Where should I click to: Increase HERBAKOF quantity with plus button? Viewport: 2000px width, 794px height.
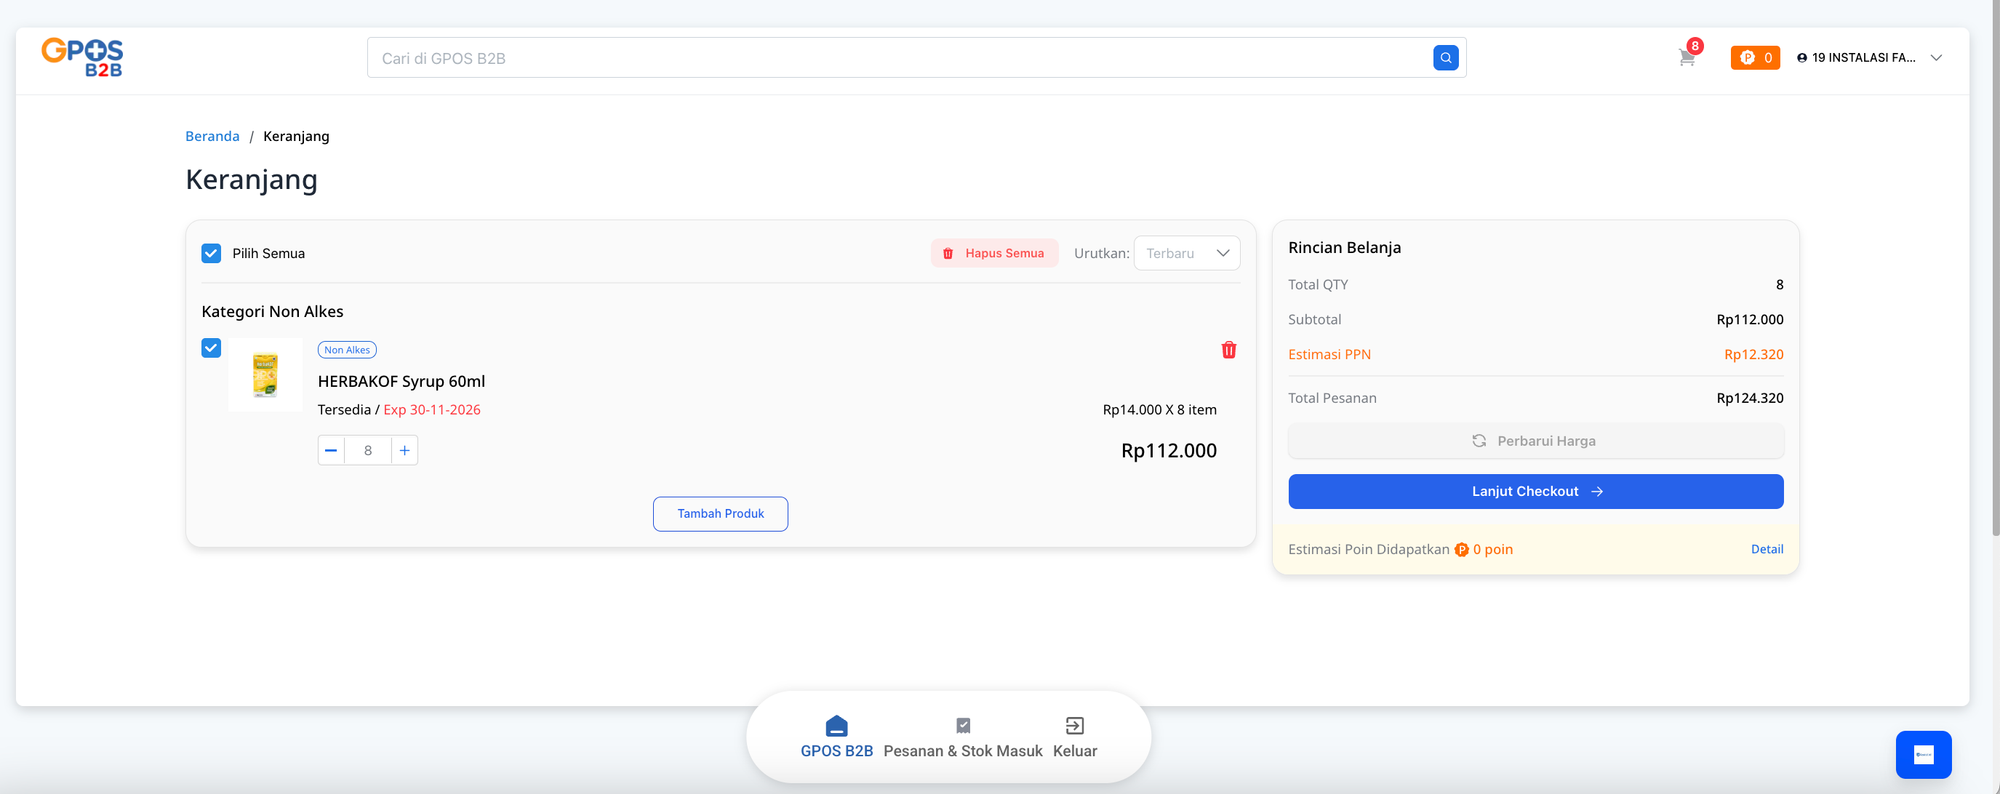404,450
